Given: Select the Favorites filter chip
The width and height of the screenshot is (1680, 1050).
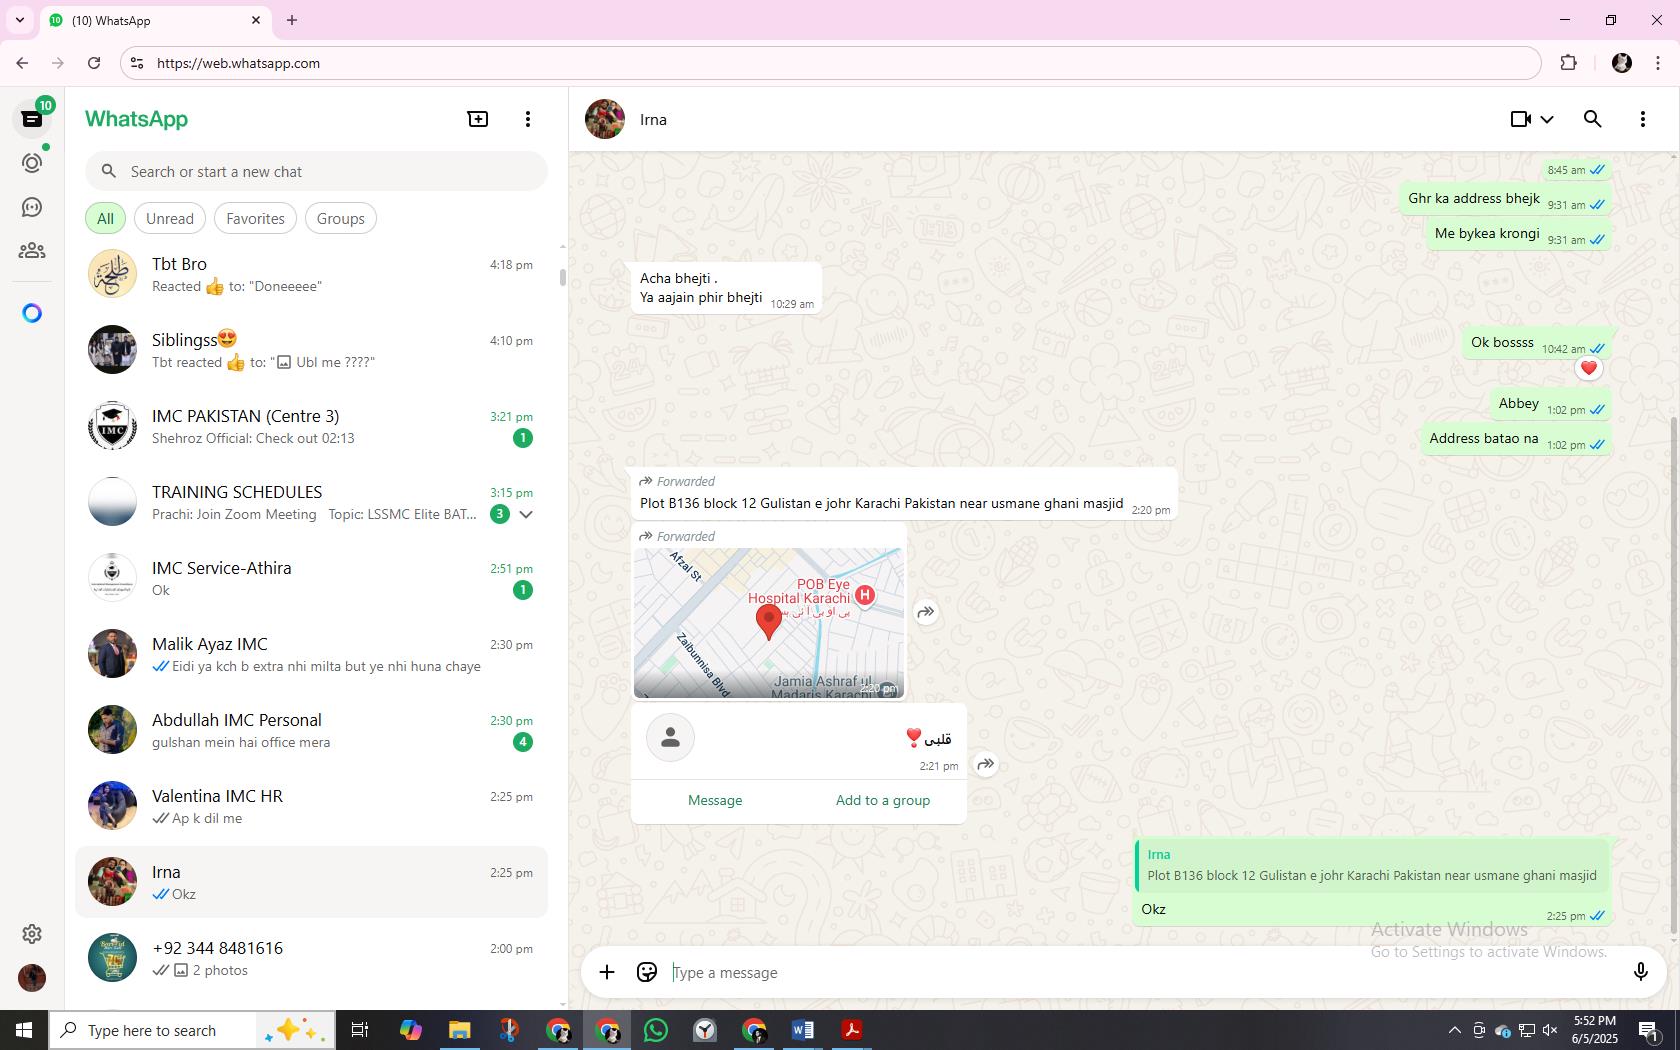Looking at the screenshot, I should (x=255, y=218).
